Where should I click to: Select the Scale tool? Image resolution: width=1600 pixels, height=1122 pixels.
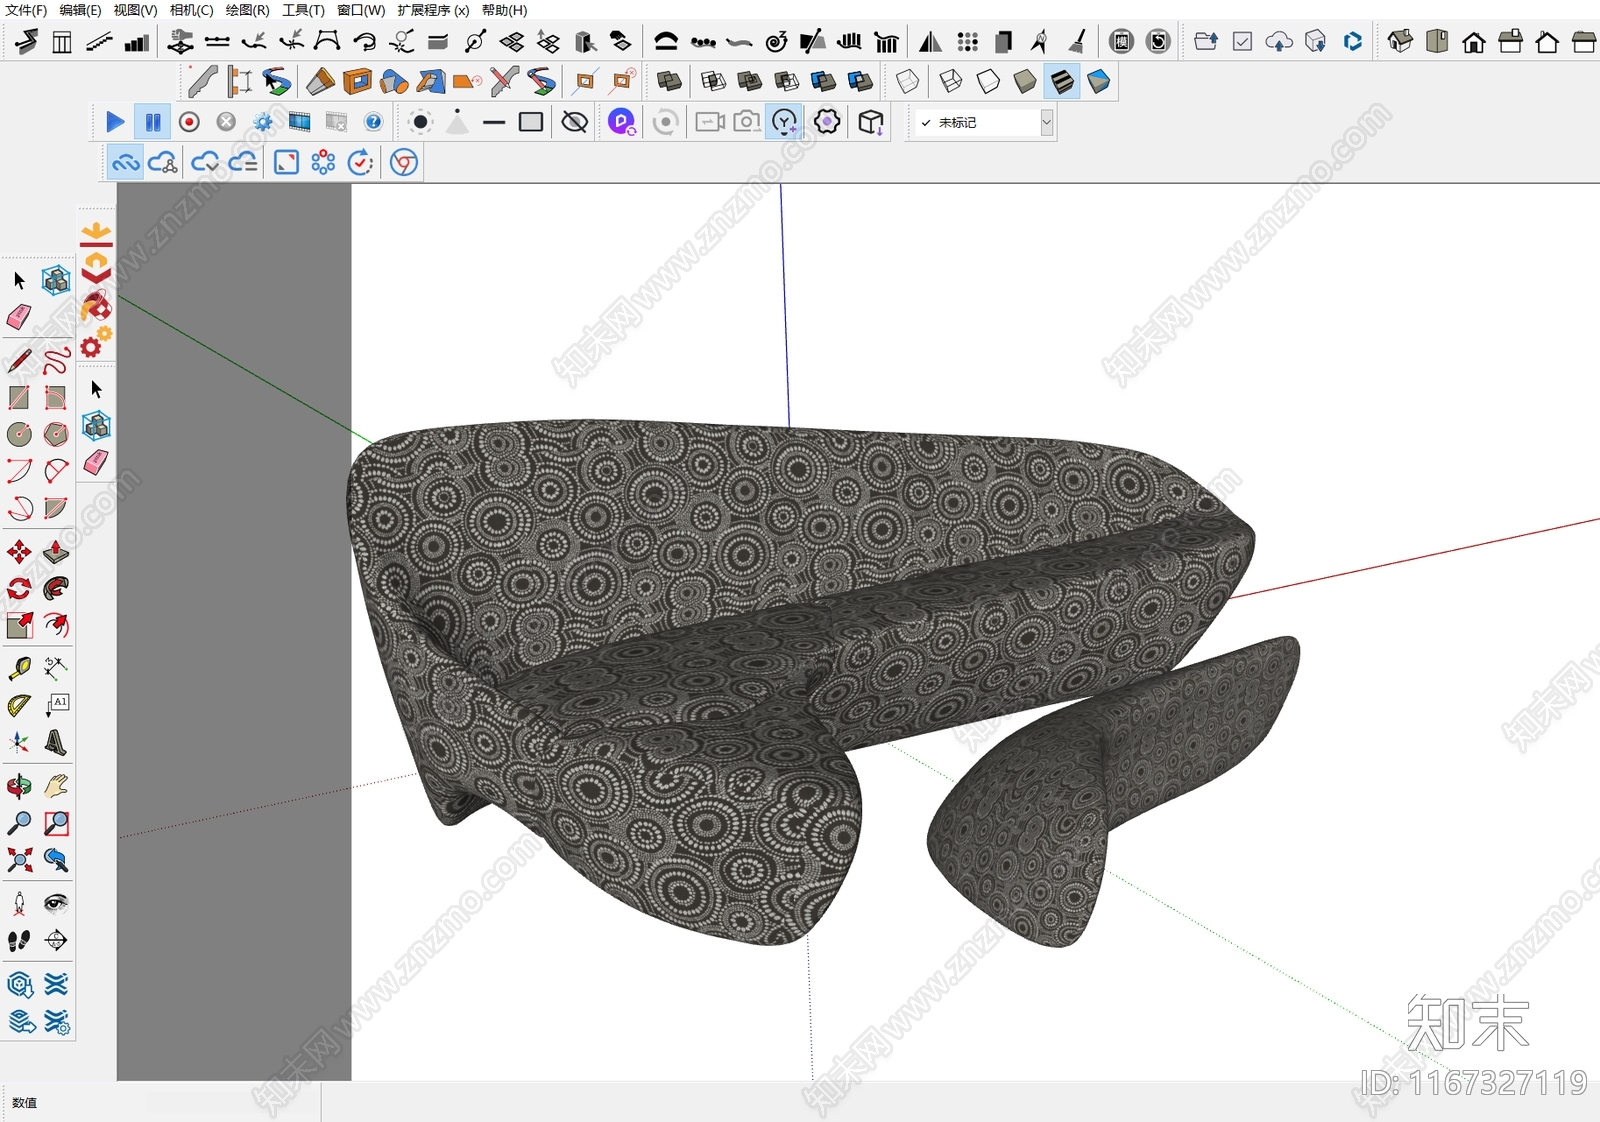[19, 626]
